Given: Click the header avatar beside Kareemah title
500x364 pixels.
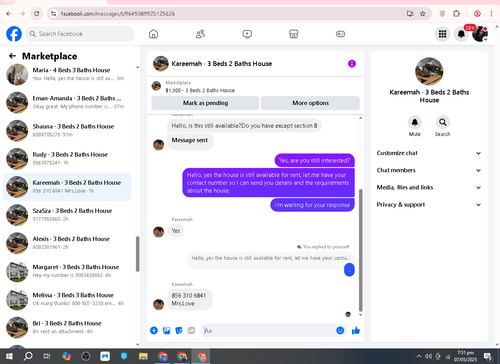Looking at the screenshot, I should pos(161,63).
